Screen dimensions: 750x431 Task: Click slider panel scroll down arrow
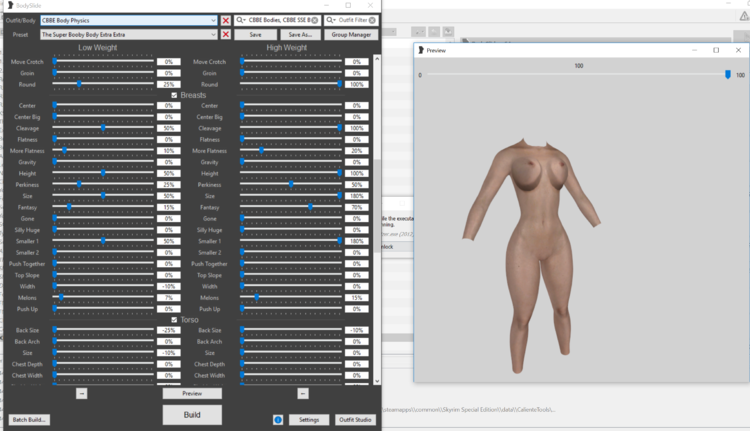(x=377, y=381)
